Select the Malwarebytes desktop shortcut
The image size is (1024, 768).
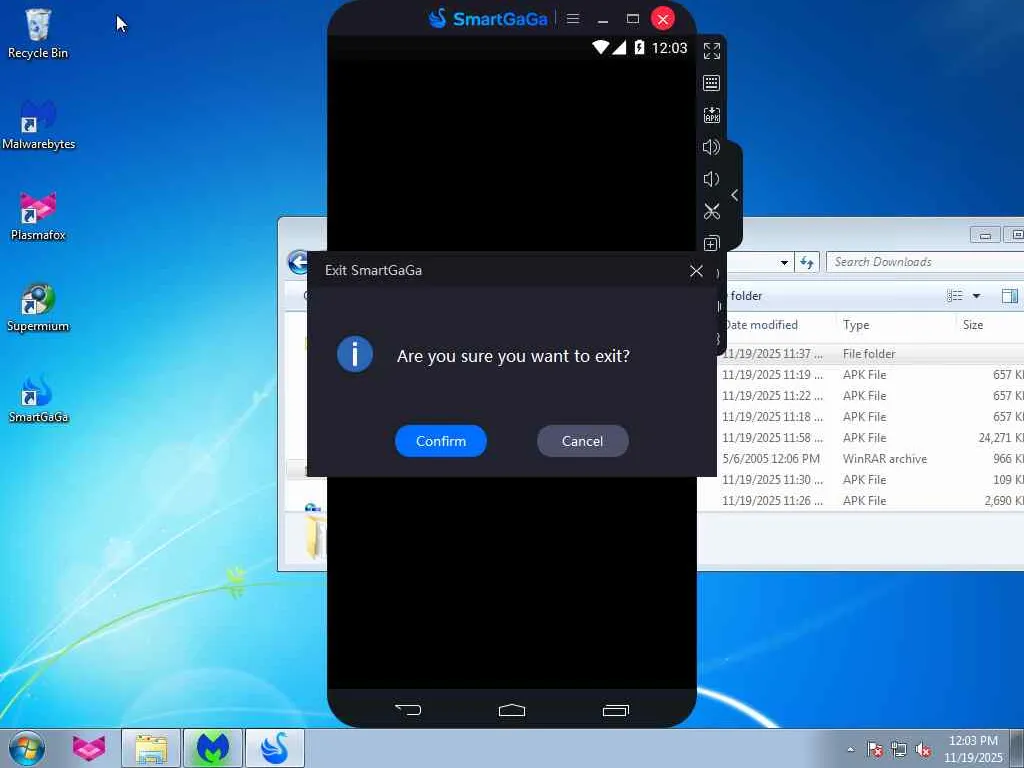pyautogui.click(x=39, y=125)
